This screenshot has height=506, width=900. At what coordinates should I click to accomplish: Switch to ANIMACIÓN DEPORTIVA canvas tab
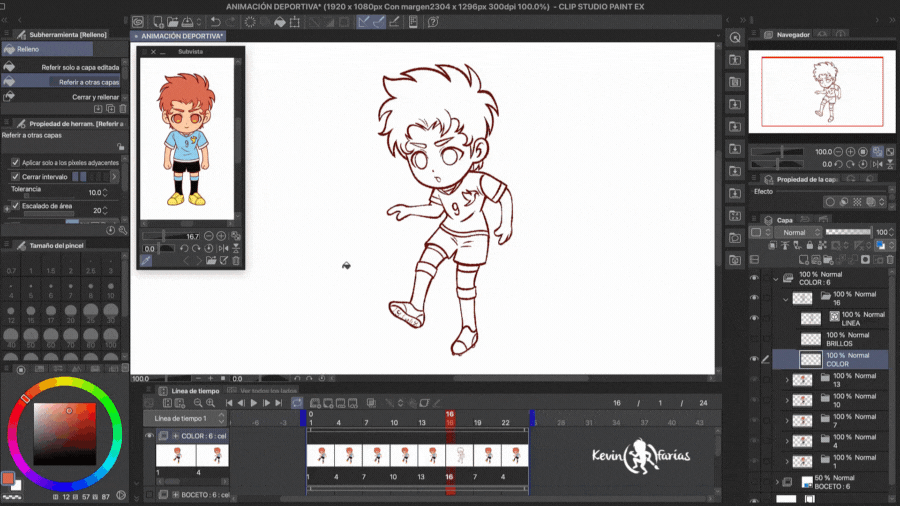(x=179, y=36)
